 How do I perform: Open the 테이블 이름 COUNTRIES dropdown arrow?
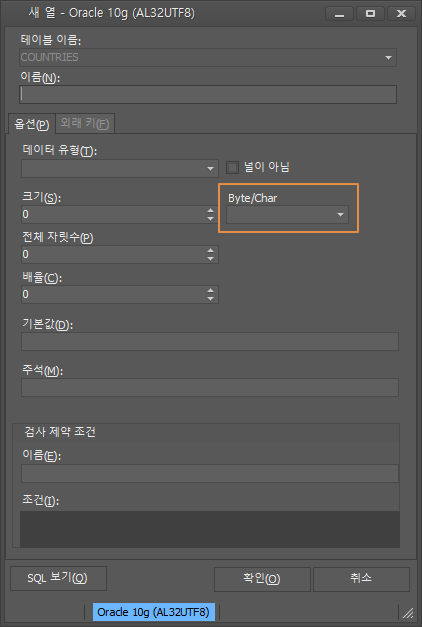[x=388, y=58]
